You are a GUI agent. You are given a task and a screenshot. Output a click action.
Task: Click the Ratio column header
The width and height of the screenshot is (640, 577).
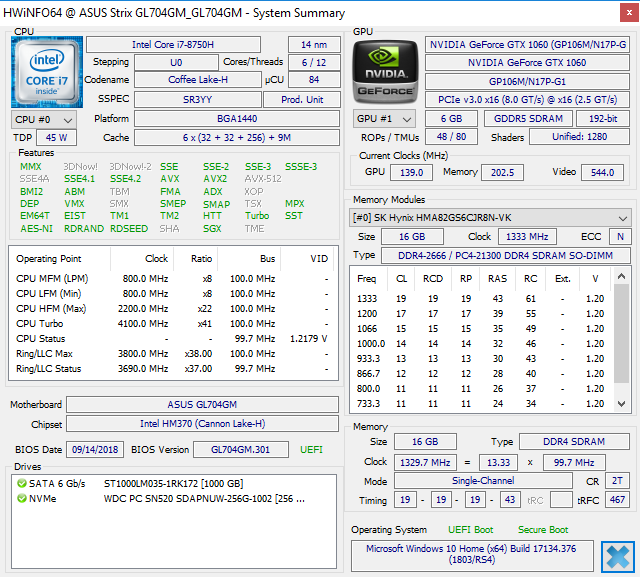(196, 259)
